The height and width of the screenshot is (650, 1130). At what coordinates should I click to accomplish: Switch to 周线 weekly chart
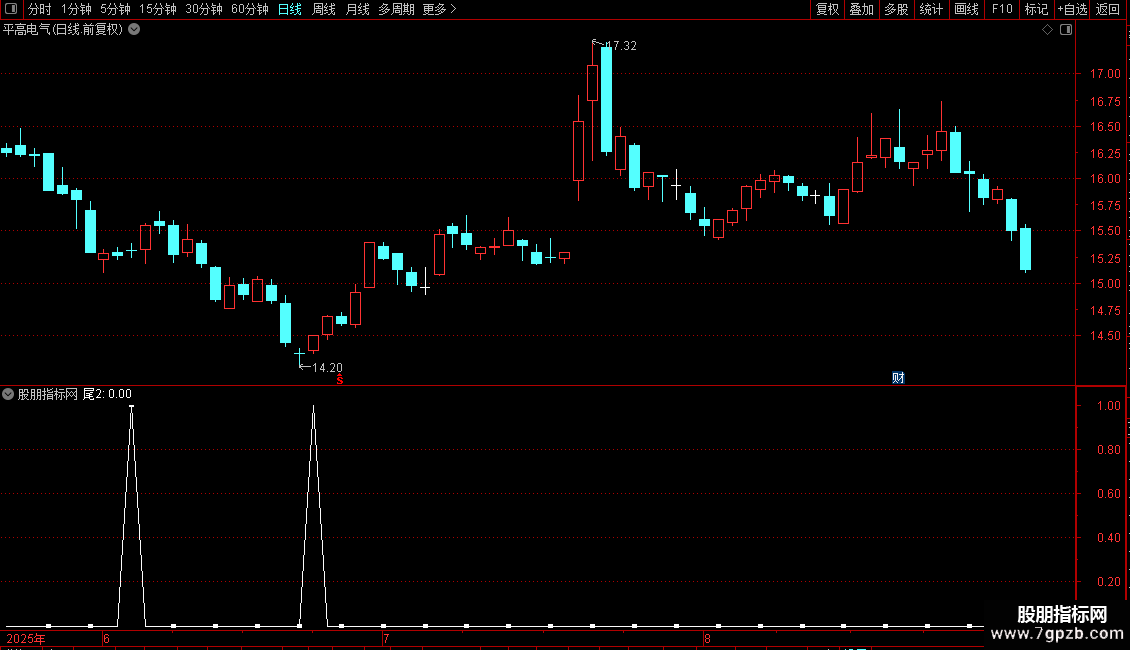click(324, 9)
